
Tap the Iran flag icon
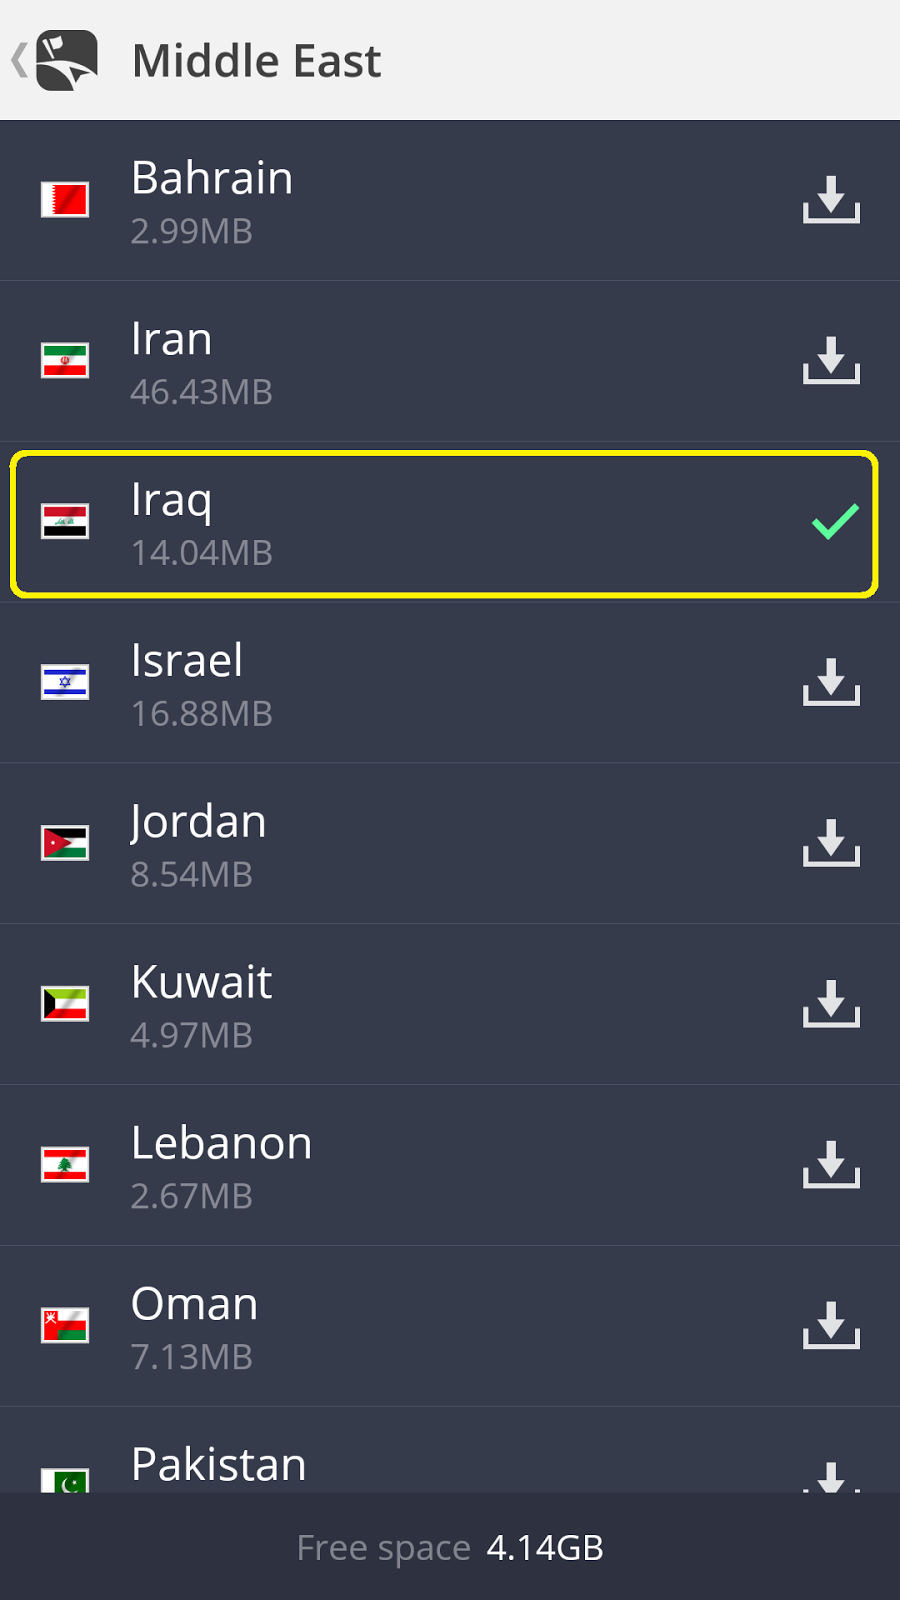[x=65, y=360]
